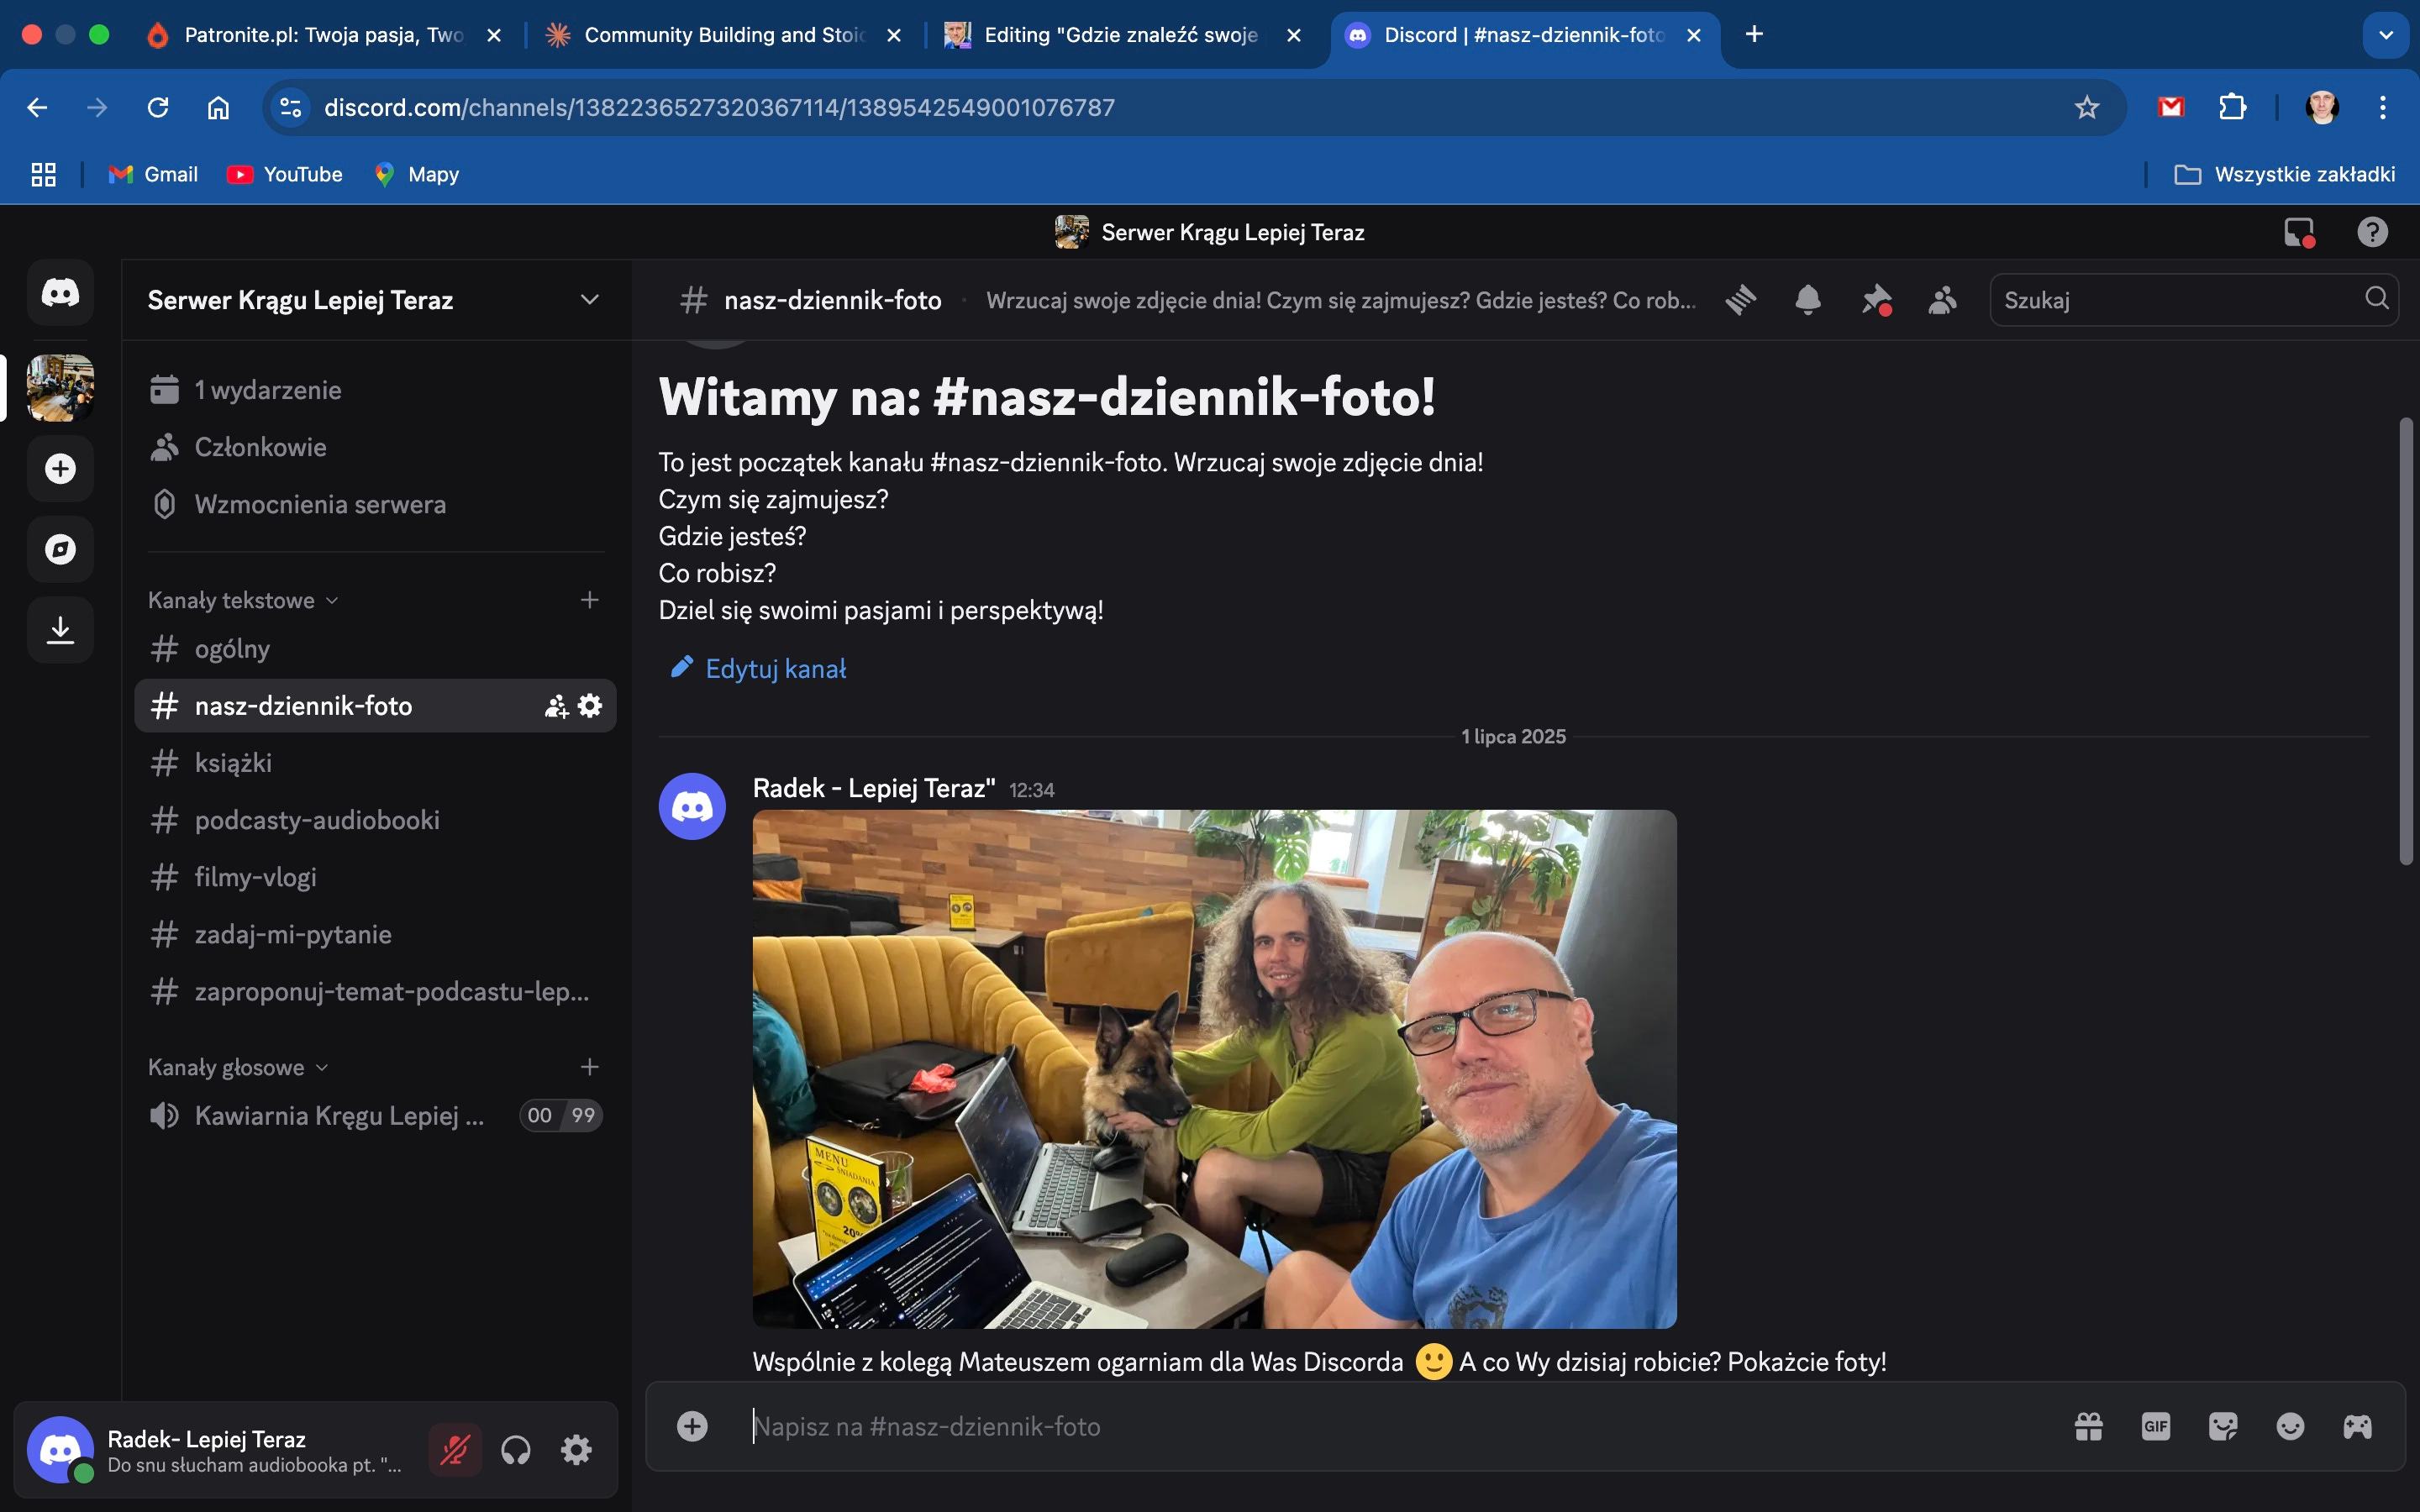Open the Threads icon in channel header
Screen dimensions: 2420x1512
(x=1741, y=300)
